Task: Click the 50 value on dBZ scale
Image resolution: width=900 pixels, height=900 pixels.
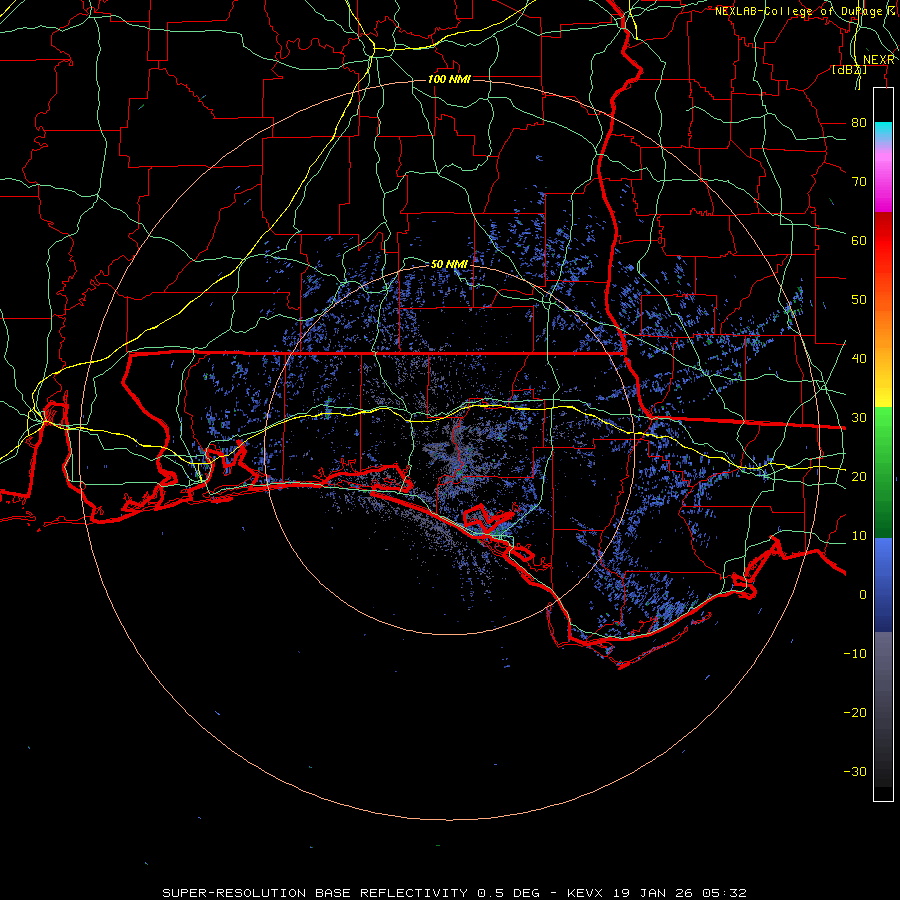Action: (859, 300)
